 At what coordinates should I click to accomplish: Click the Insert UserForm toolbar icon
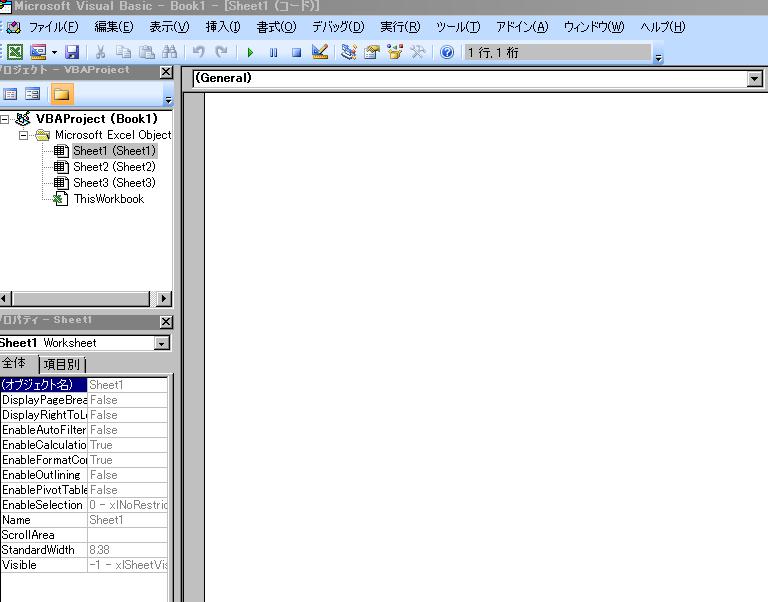pyautogui.click(x=38, y=52)
